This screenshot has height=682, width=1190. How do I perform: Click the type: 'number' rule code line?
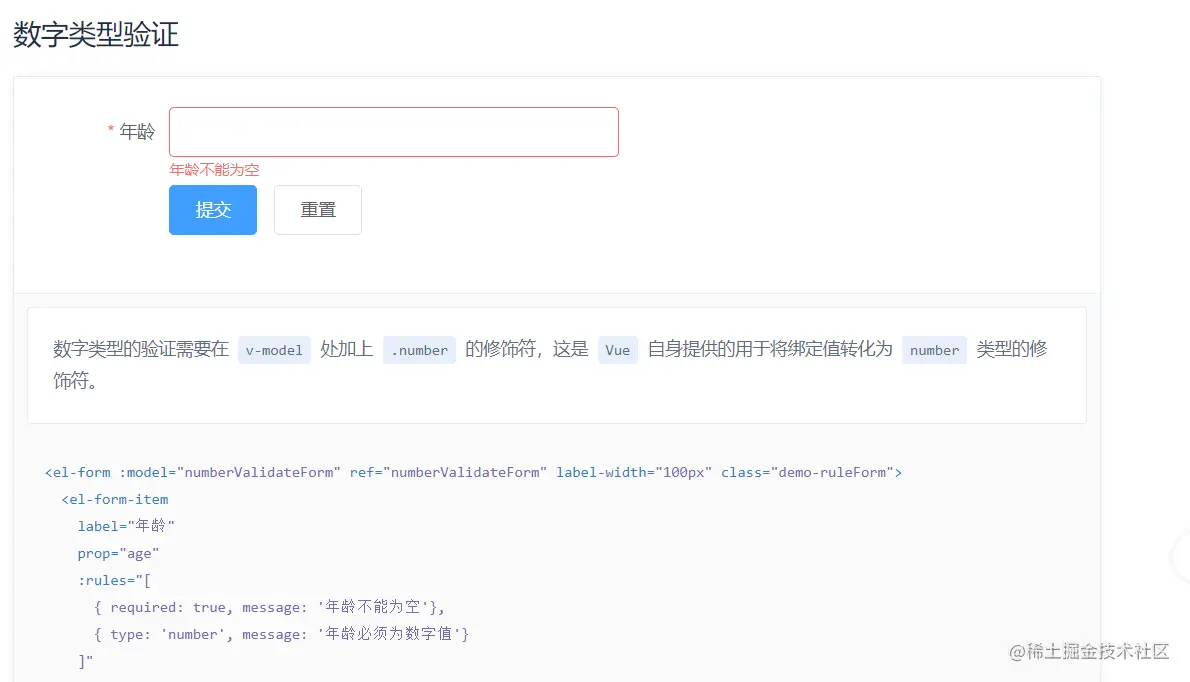click(x=282, y=633)
